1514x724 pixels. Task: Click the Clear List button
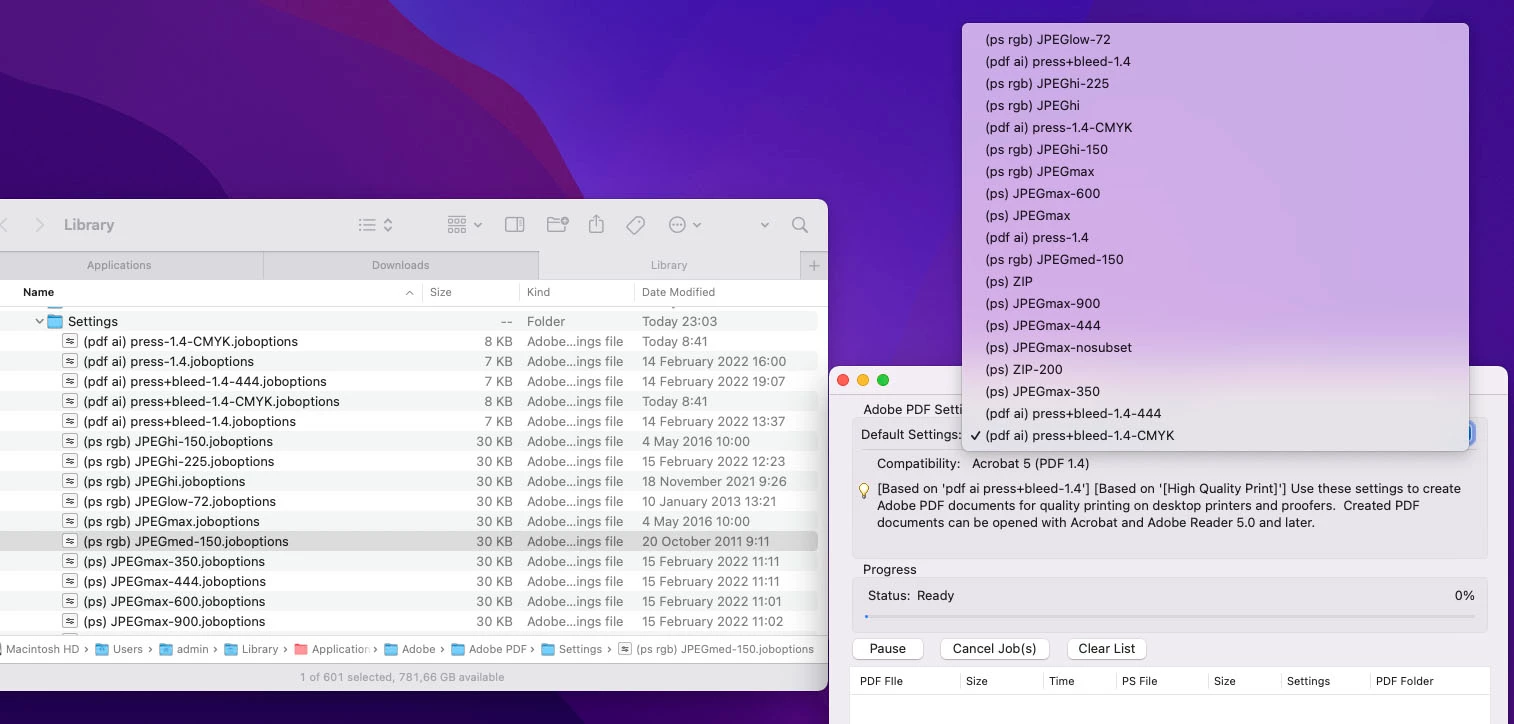(x=1107, y=649)
